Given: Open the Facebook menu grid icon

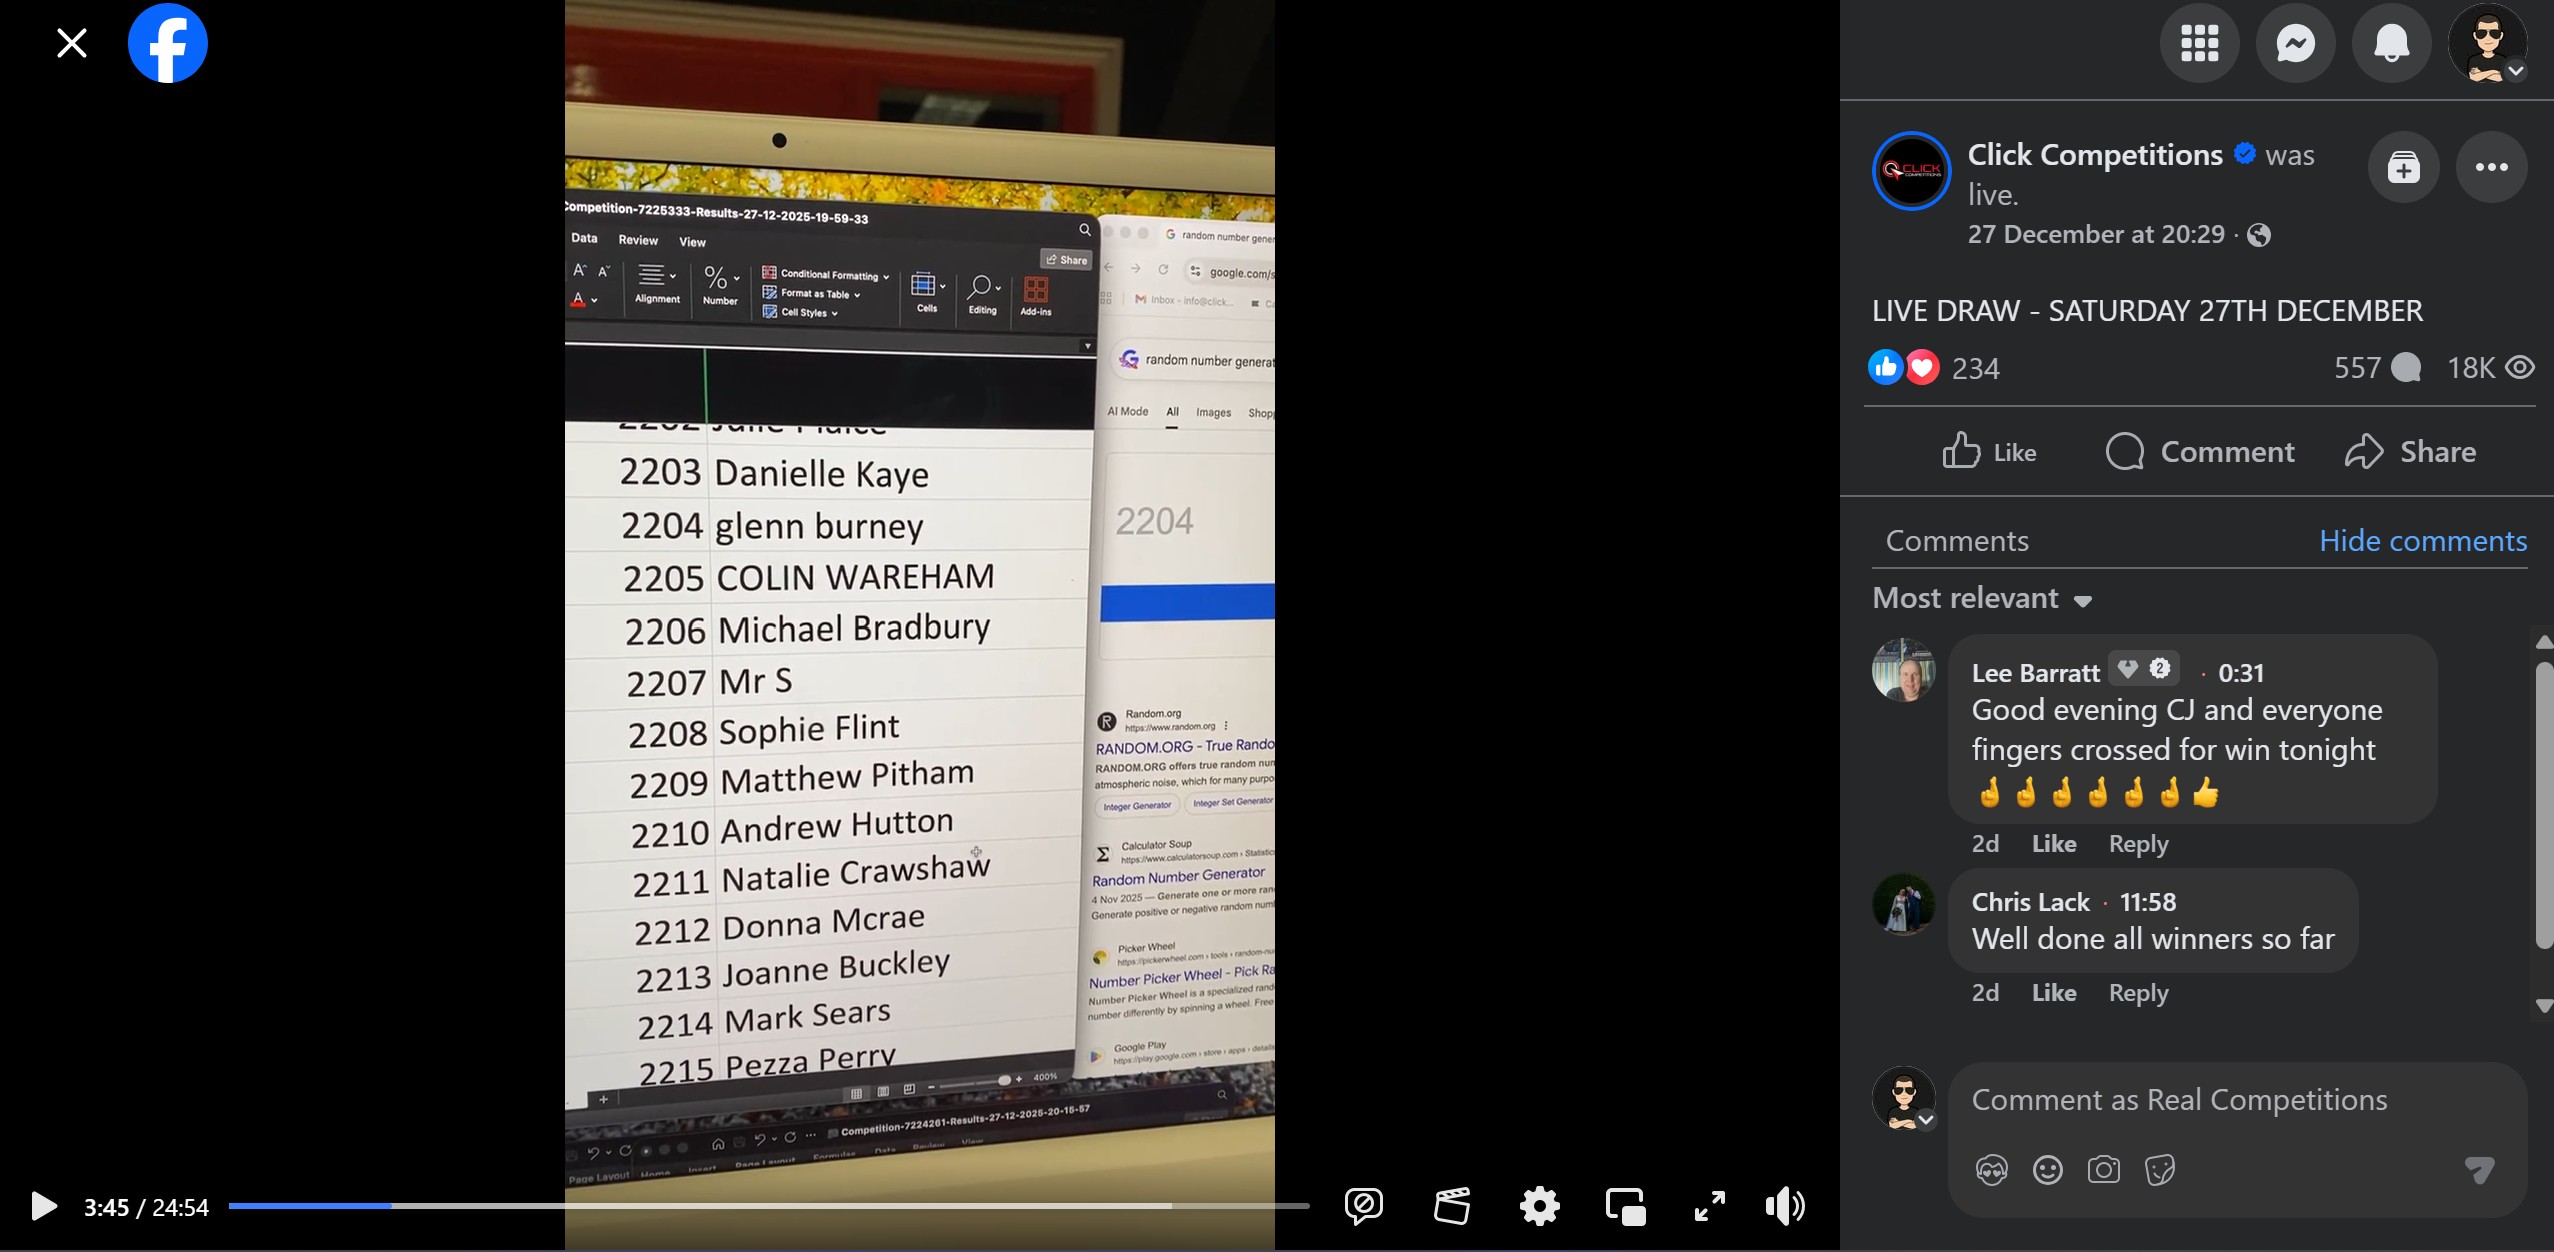Looking at the screenshot, I should coord(2199,43).
